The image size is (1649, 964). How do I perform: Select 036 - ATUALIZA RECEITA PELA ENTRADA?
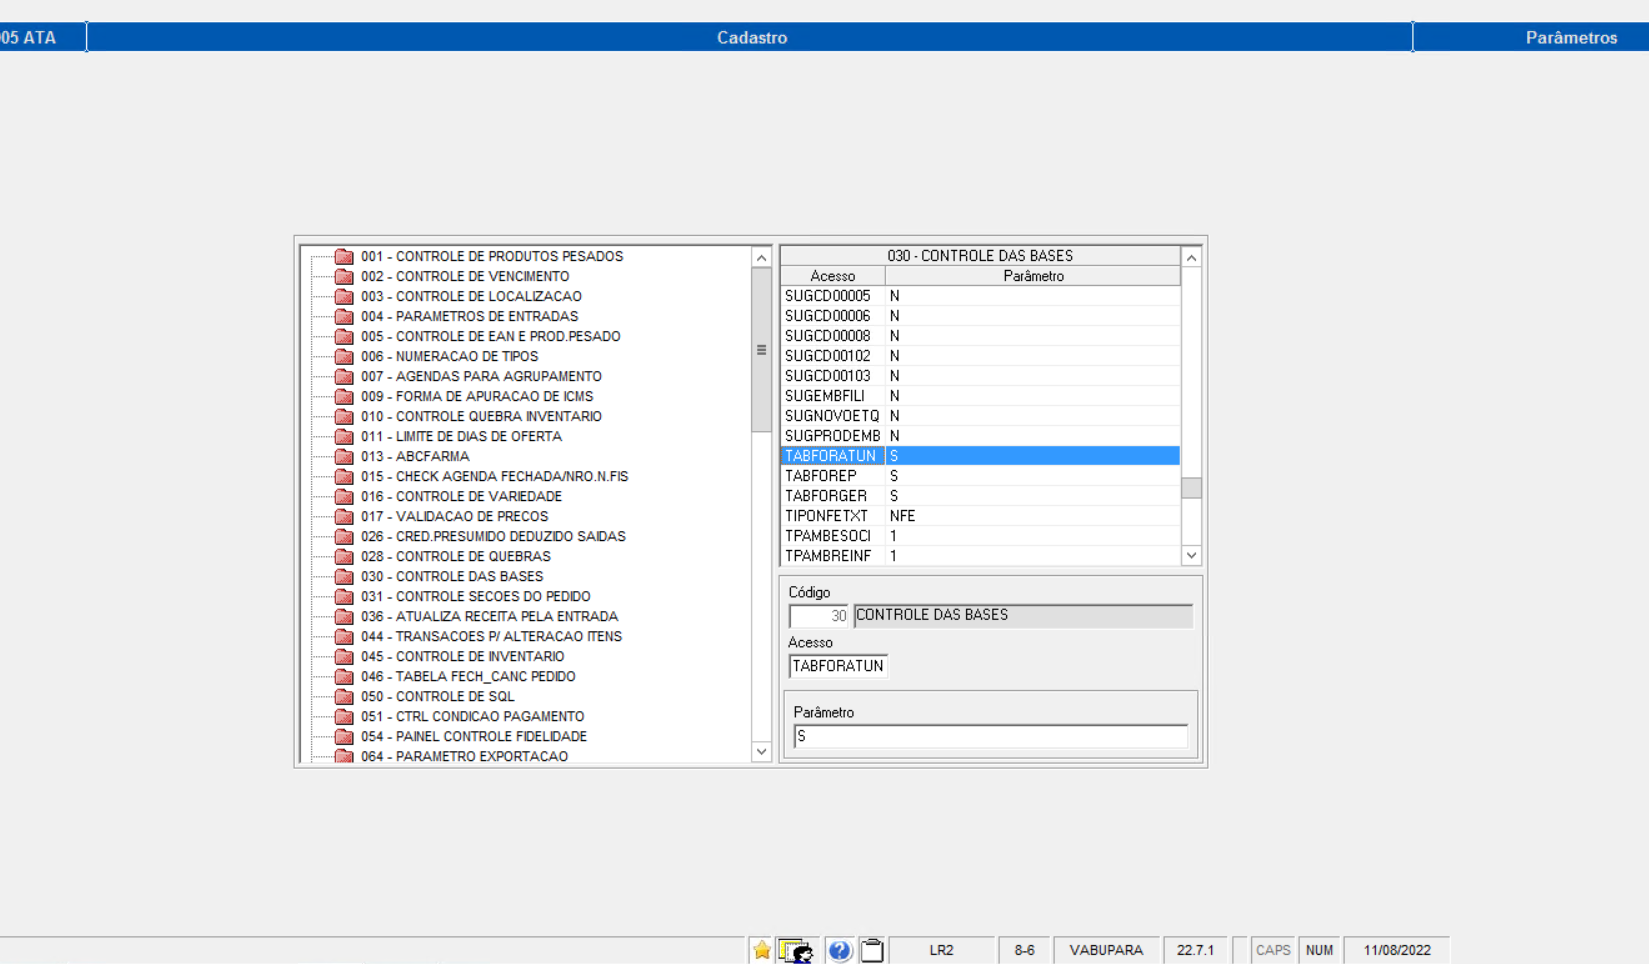tap(489, 617)
